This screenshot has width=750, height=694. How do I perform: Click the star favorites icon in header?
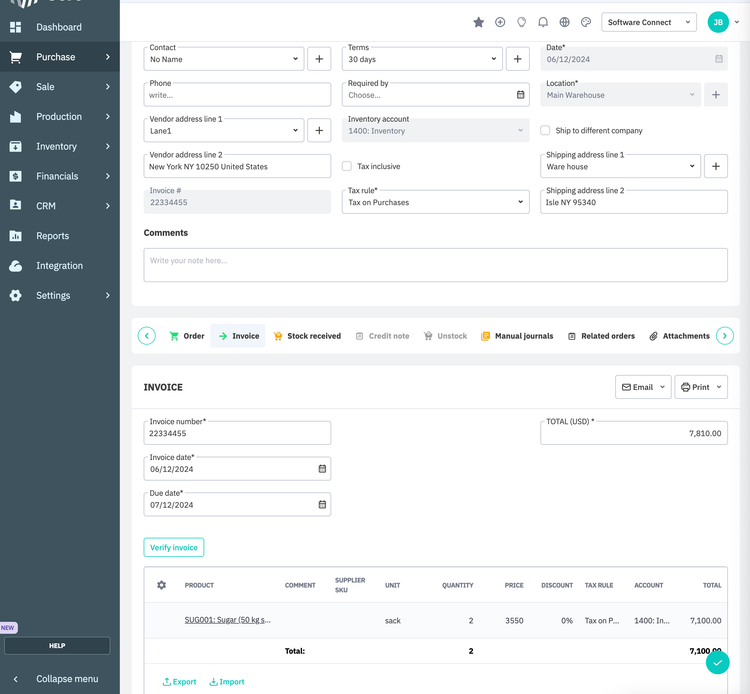(x=479, y=22)
